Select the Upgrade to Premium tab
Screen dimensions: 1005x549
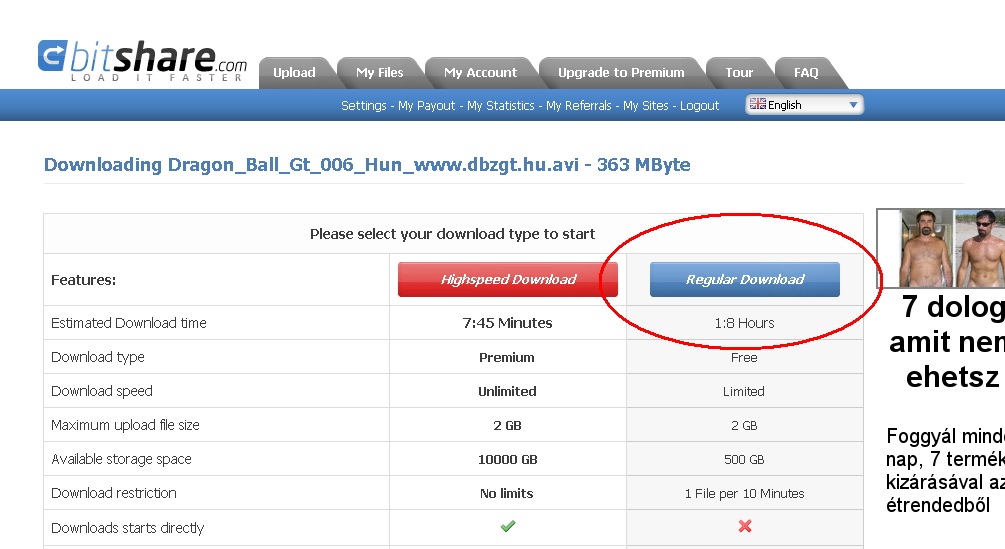click(621, 72)
